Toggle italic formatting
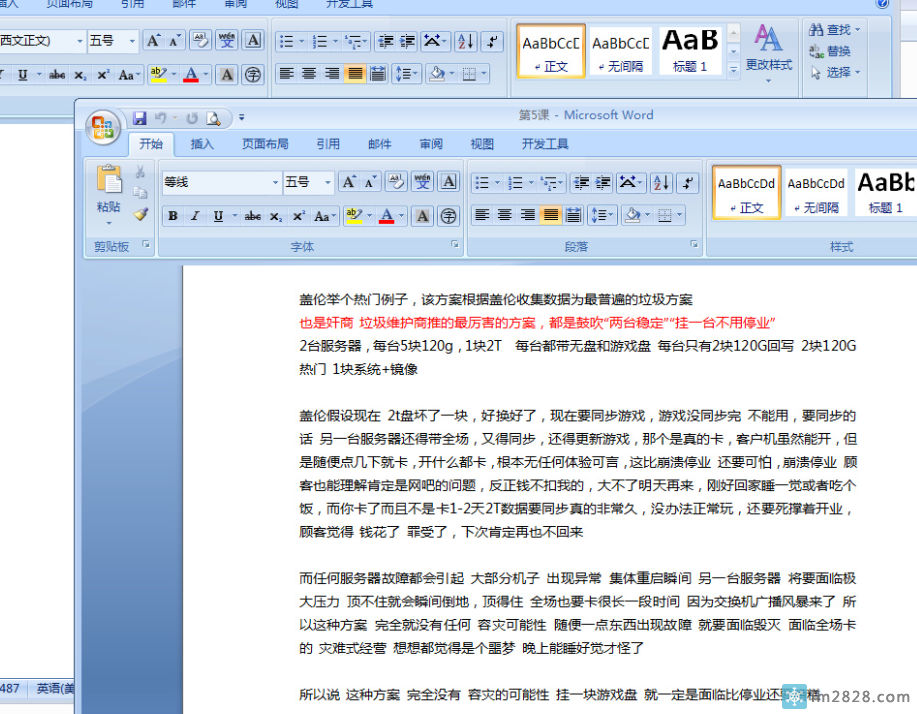The image size is (917, 714). 193,215
